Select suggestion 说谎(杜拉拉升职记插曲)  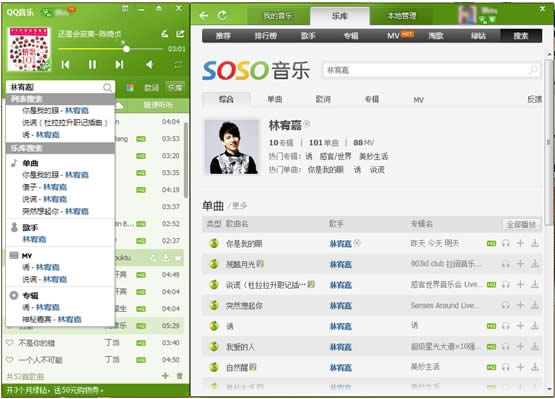(x=65, y=122)
